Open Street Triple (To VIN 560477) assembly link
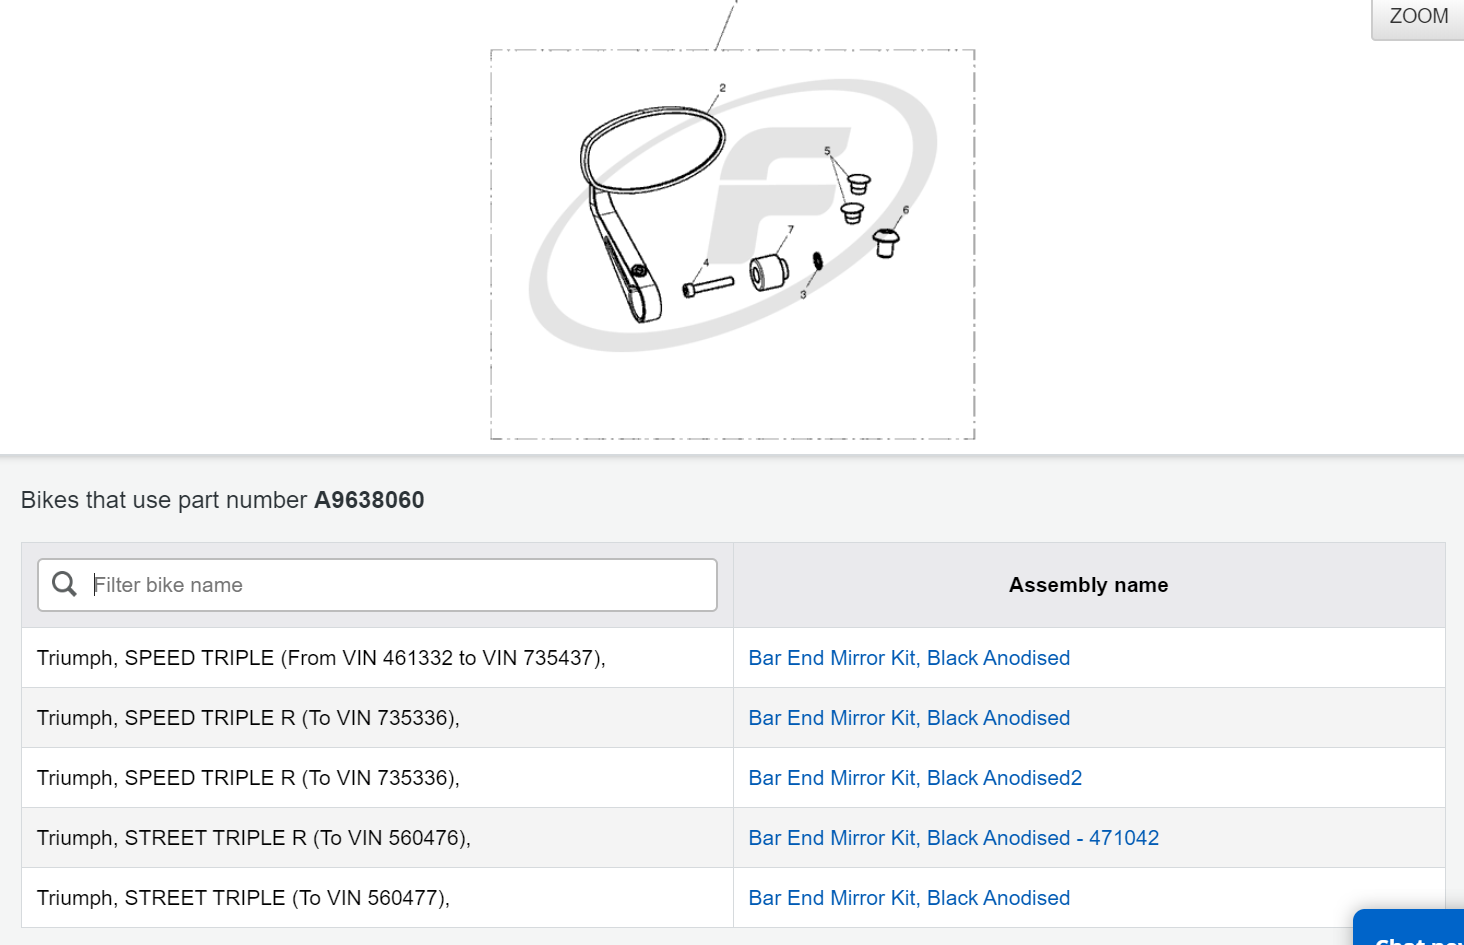This screenshot has height=945, width=1464. pyautogui.click(x=908, y=898)
